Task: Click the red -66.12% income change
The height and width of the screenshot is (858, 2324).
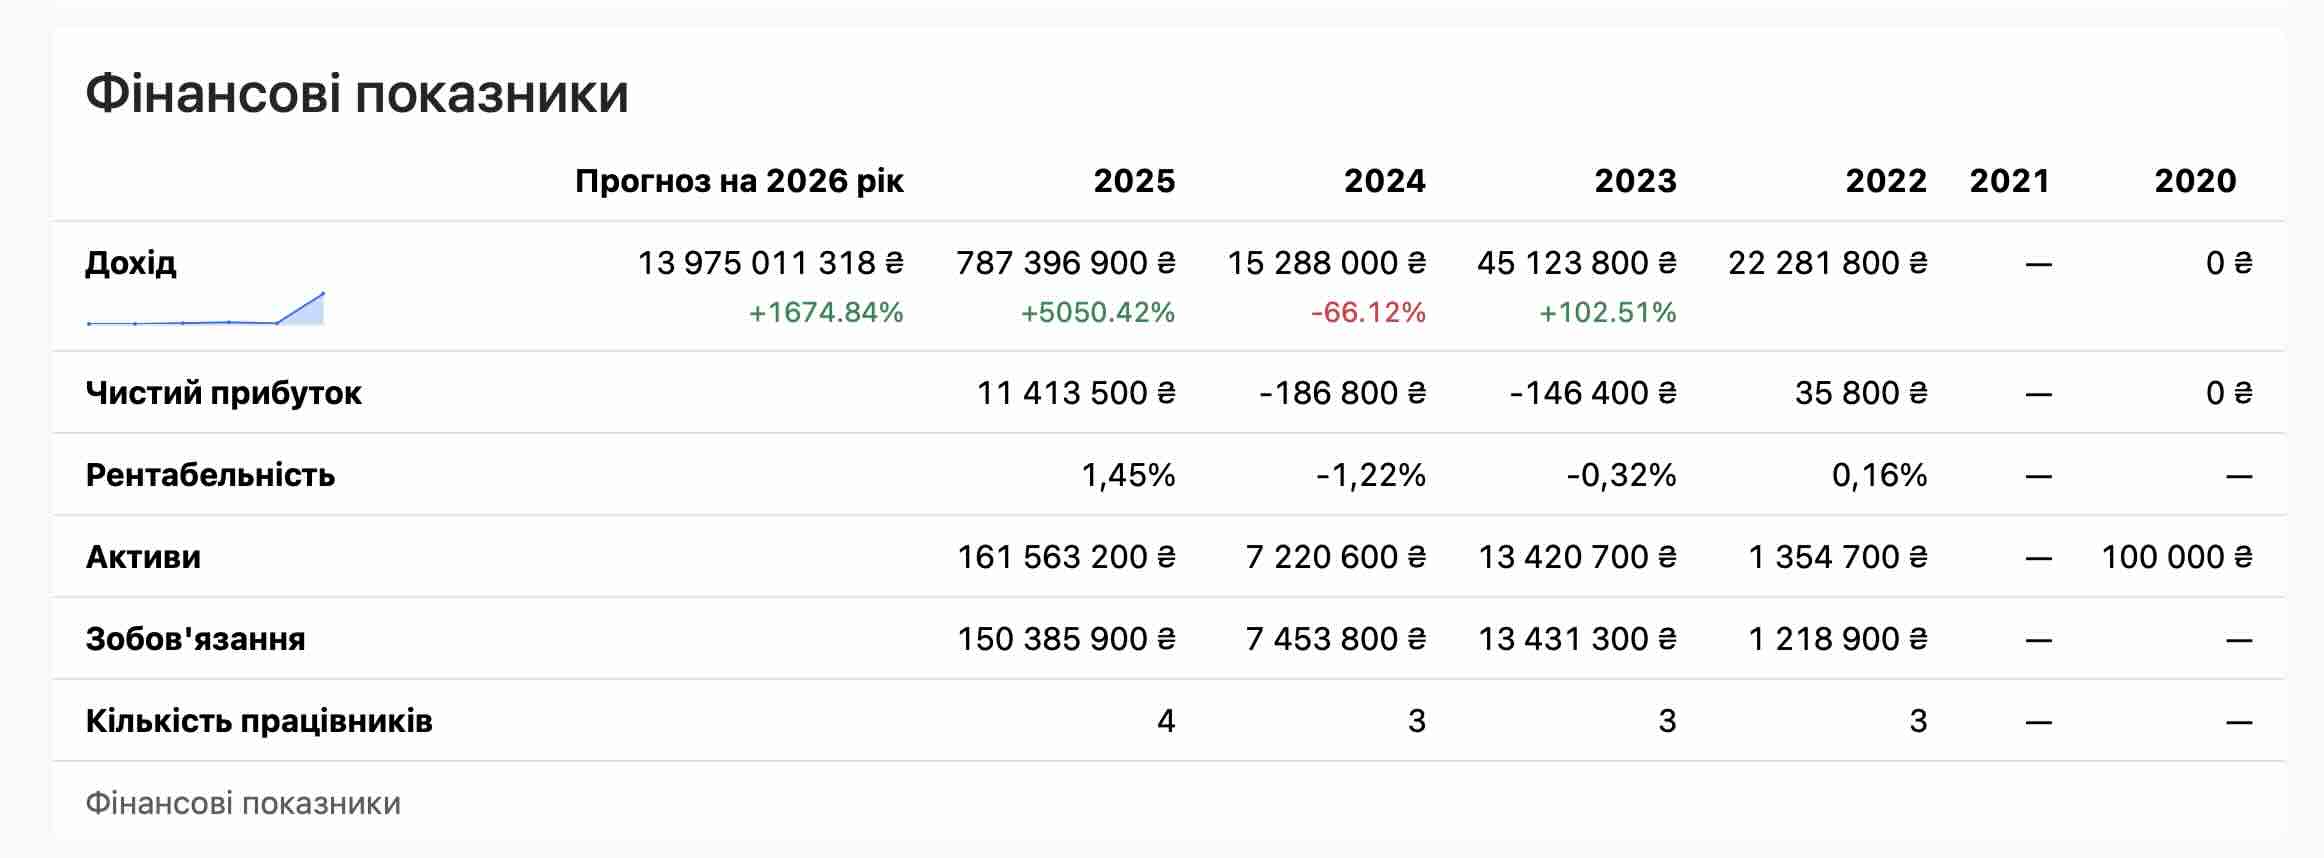Action: [1368, 313]
